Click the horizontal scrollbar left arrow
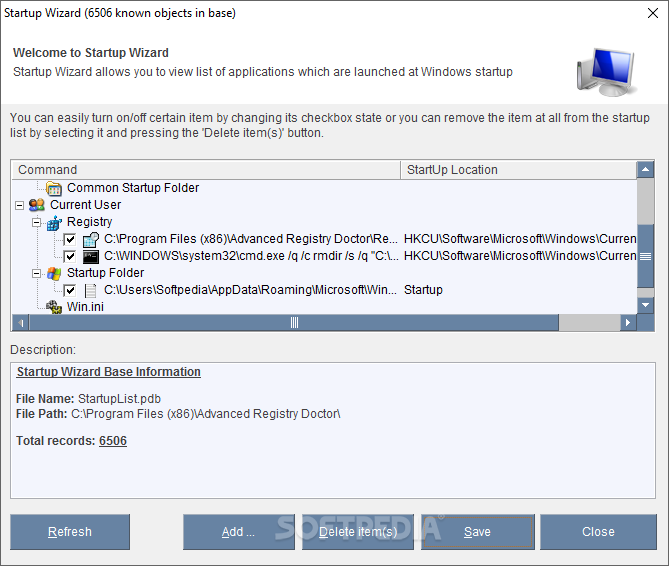The image size is (669, 566). (20, 322)
